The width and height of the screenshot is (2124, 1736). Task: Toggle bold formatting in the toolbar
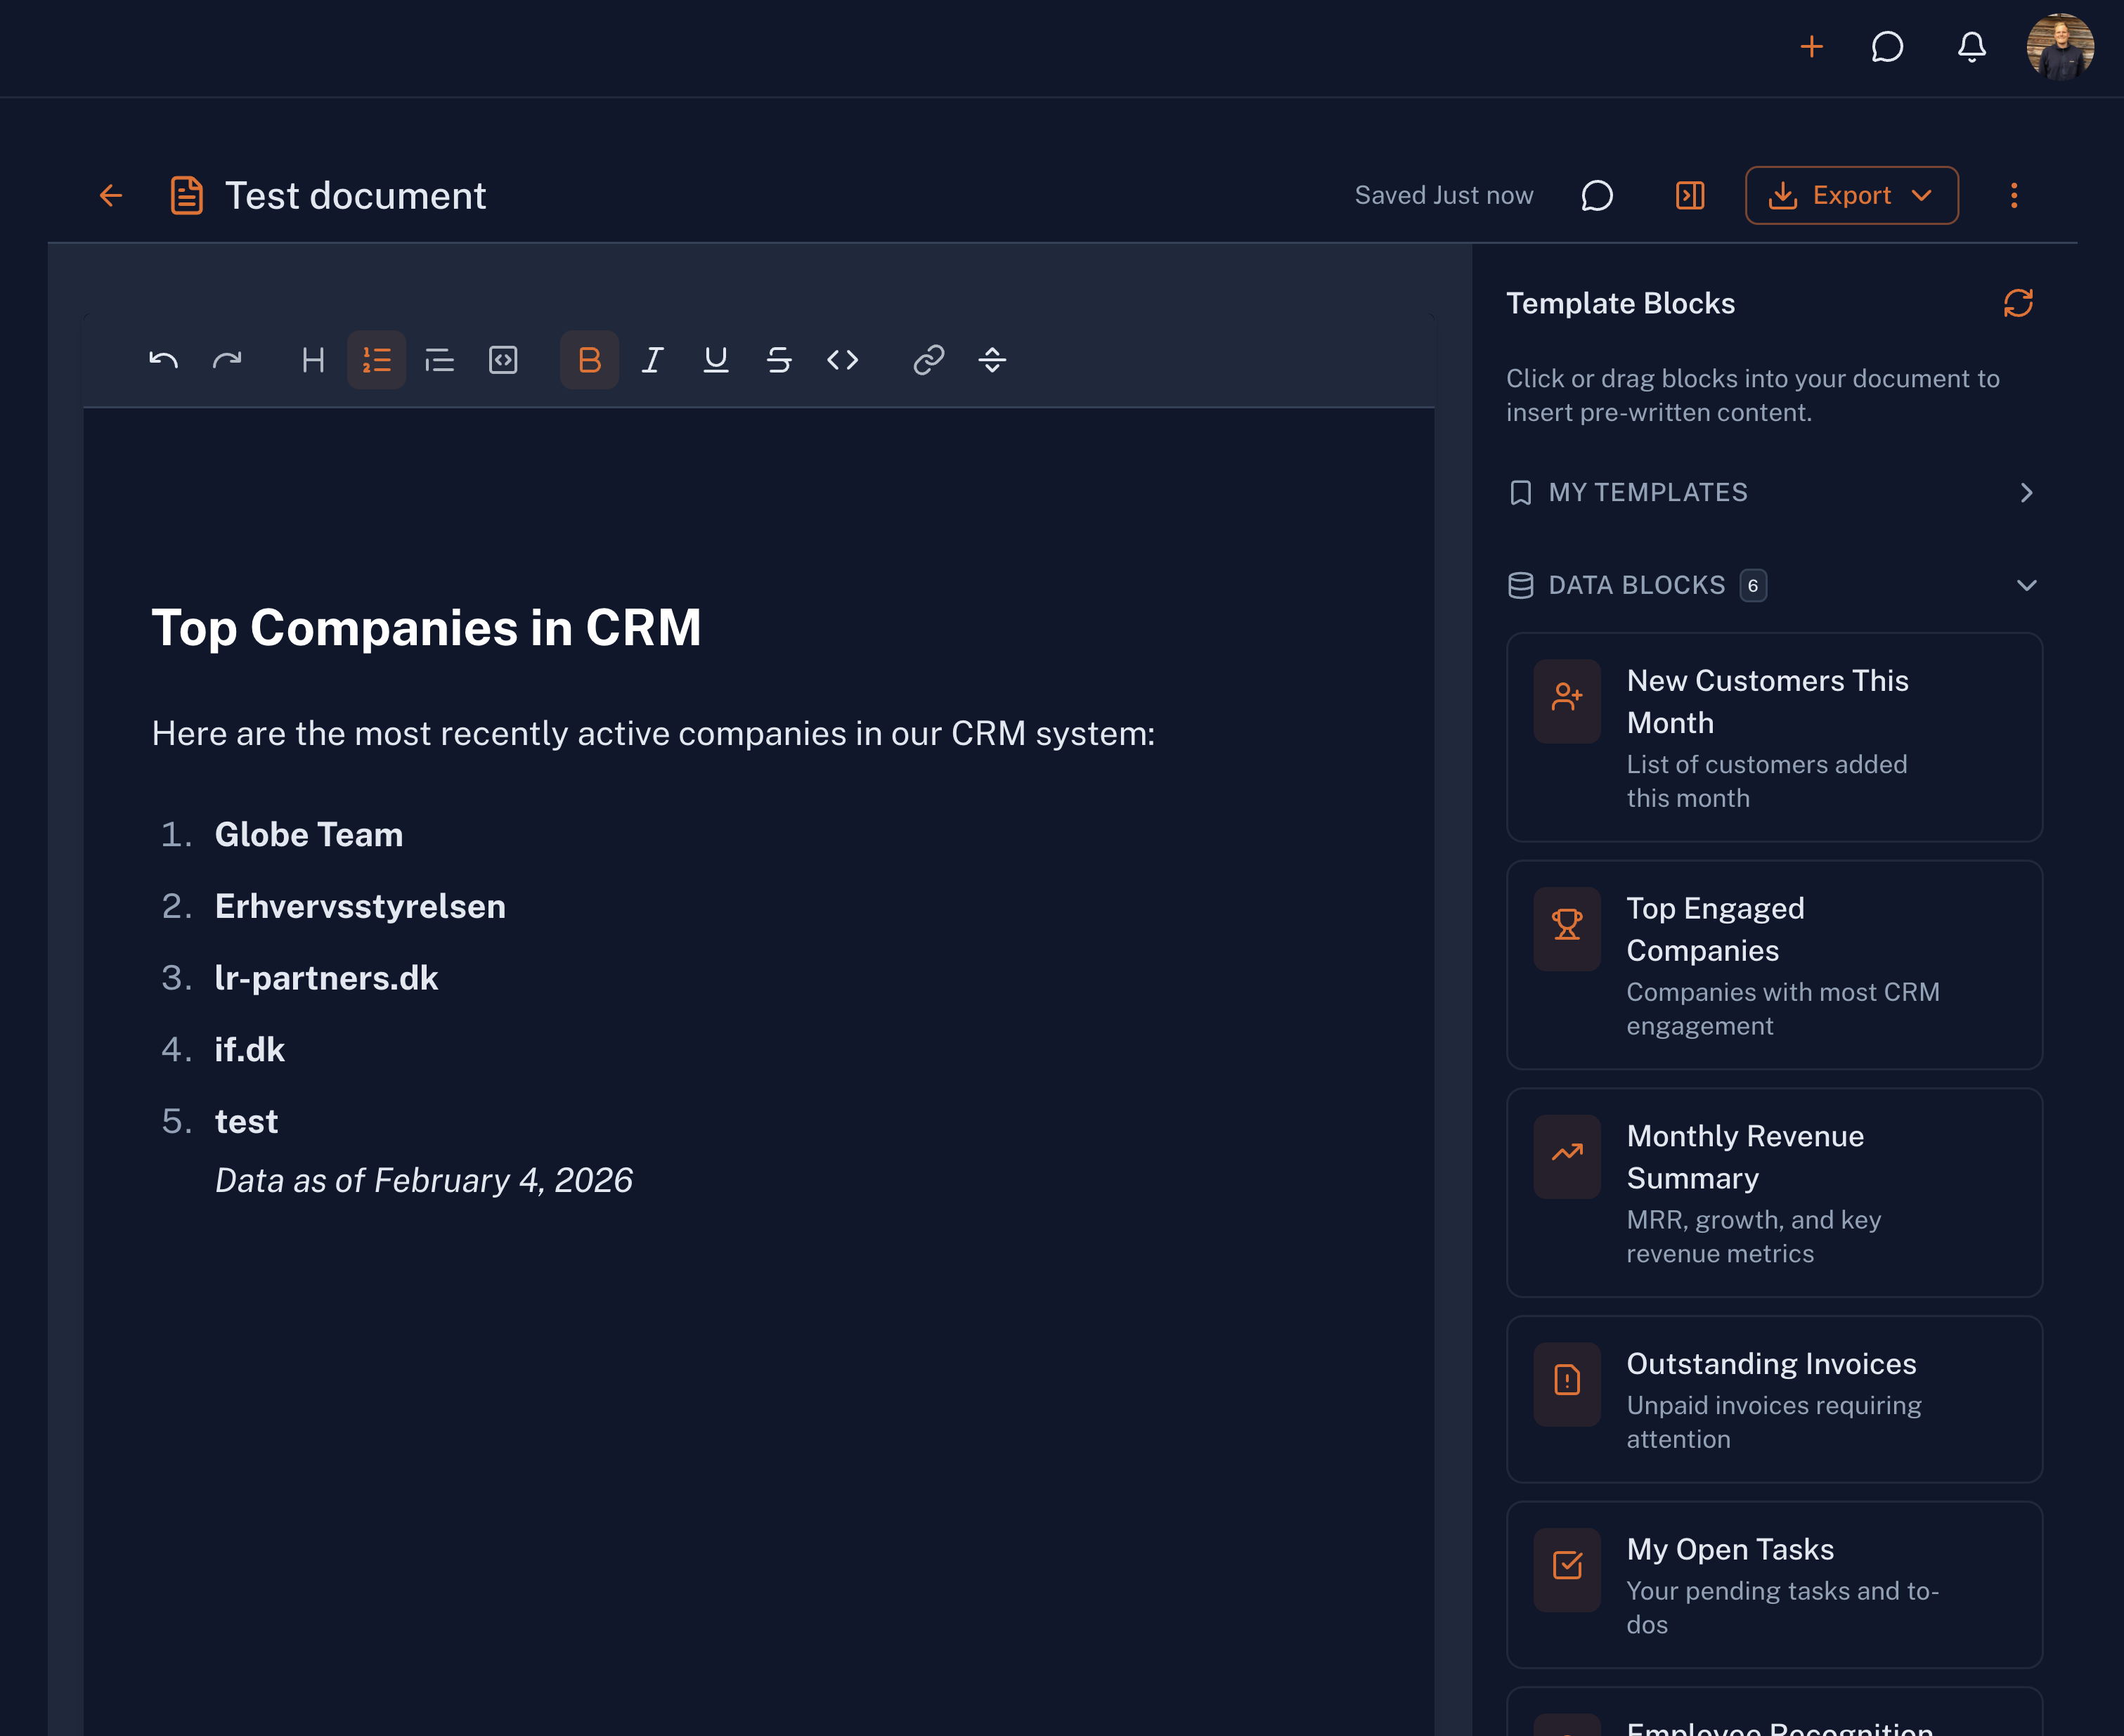click(x=589, y=360)
